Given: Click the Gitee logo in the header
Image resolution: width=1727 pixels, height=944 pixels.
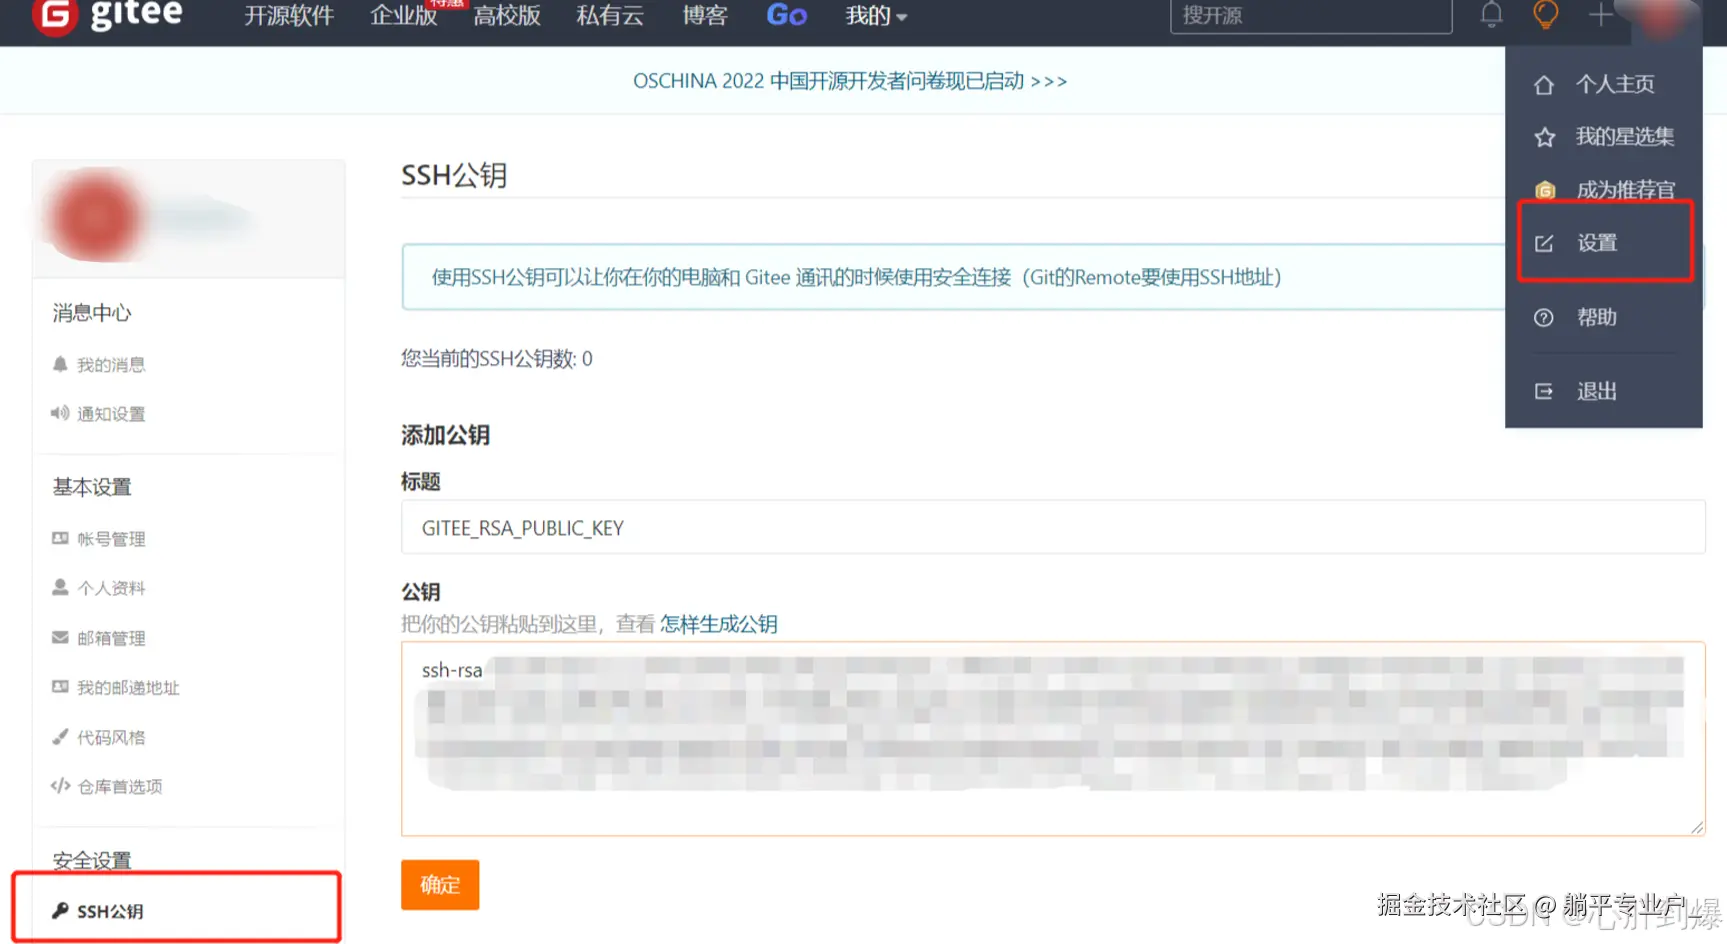Looking at the screenshot, I should pos(107,16).
